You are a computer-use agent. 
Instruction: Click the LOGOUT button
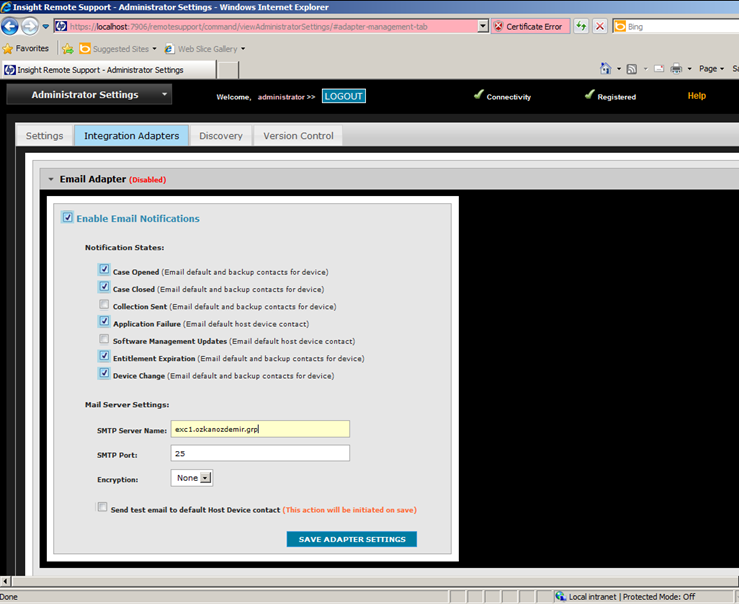[344, 96]
